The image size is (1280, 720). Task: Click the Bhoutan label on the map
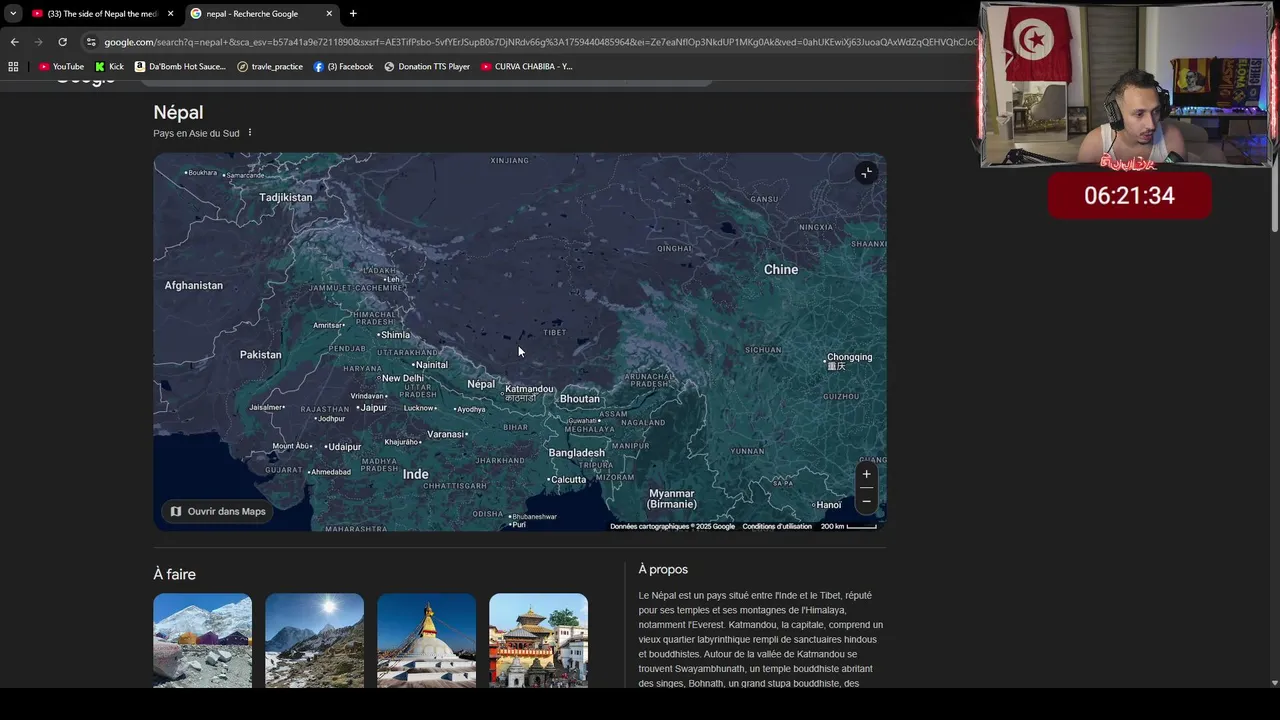tap(580, 399)
